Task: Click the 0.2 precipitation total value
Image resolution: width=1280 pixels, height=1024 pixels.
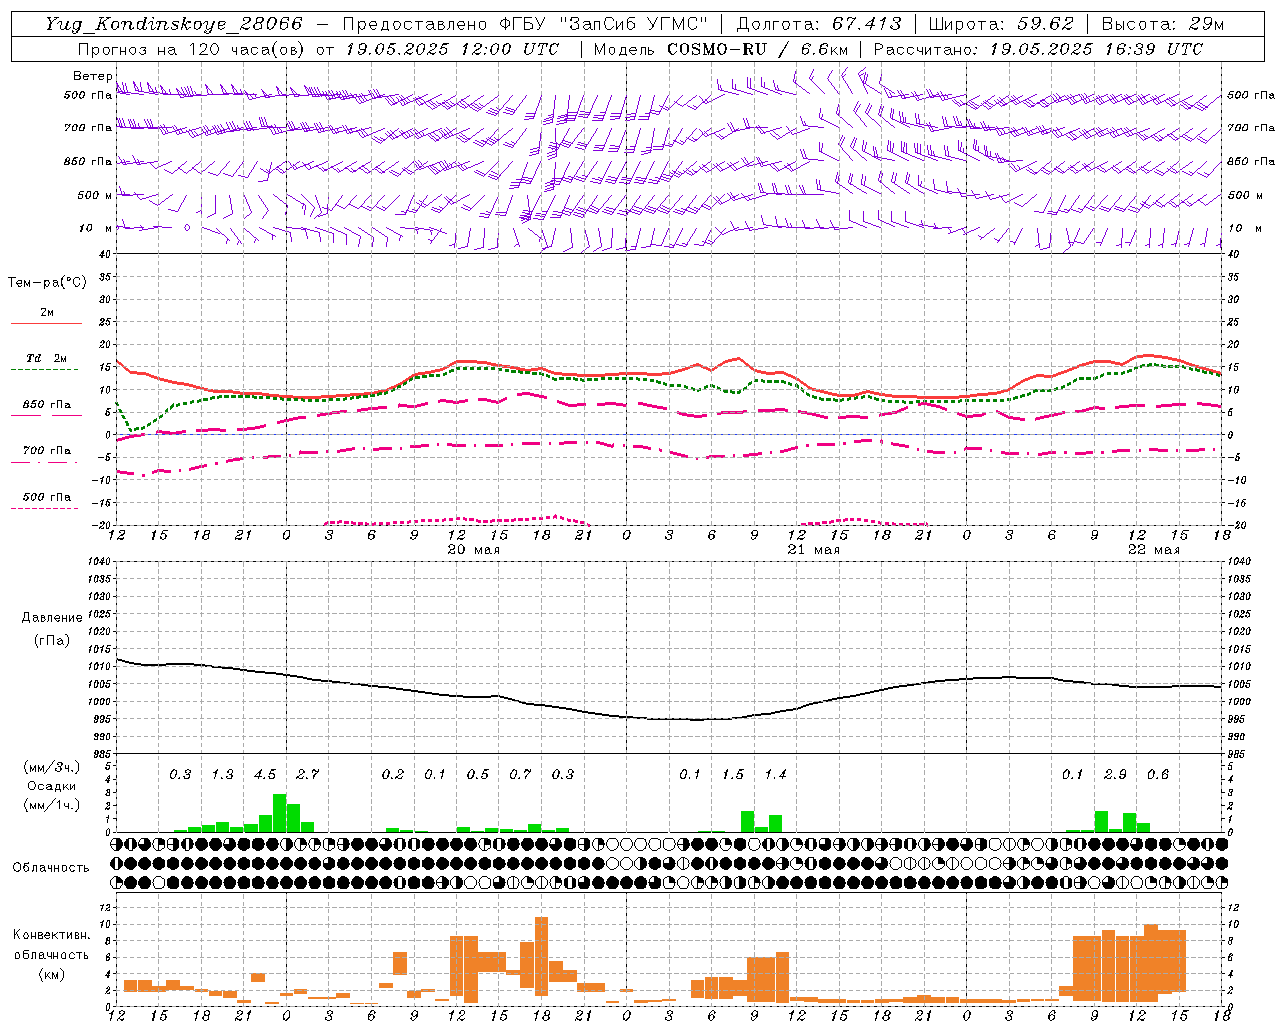Action: pos(393,775)
